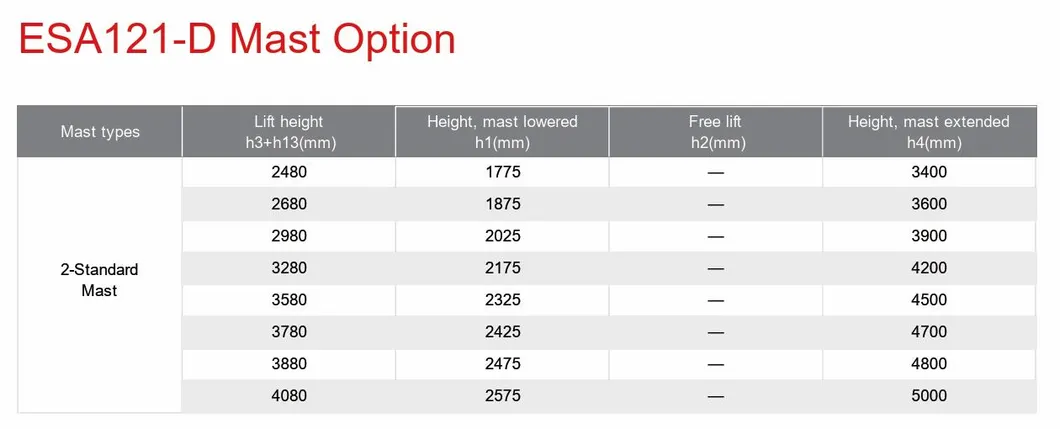Select lift height value 2980
This screenshot has height=429, width=1060.
click(x=288, y=236)
